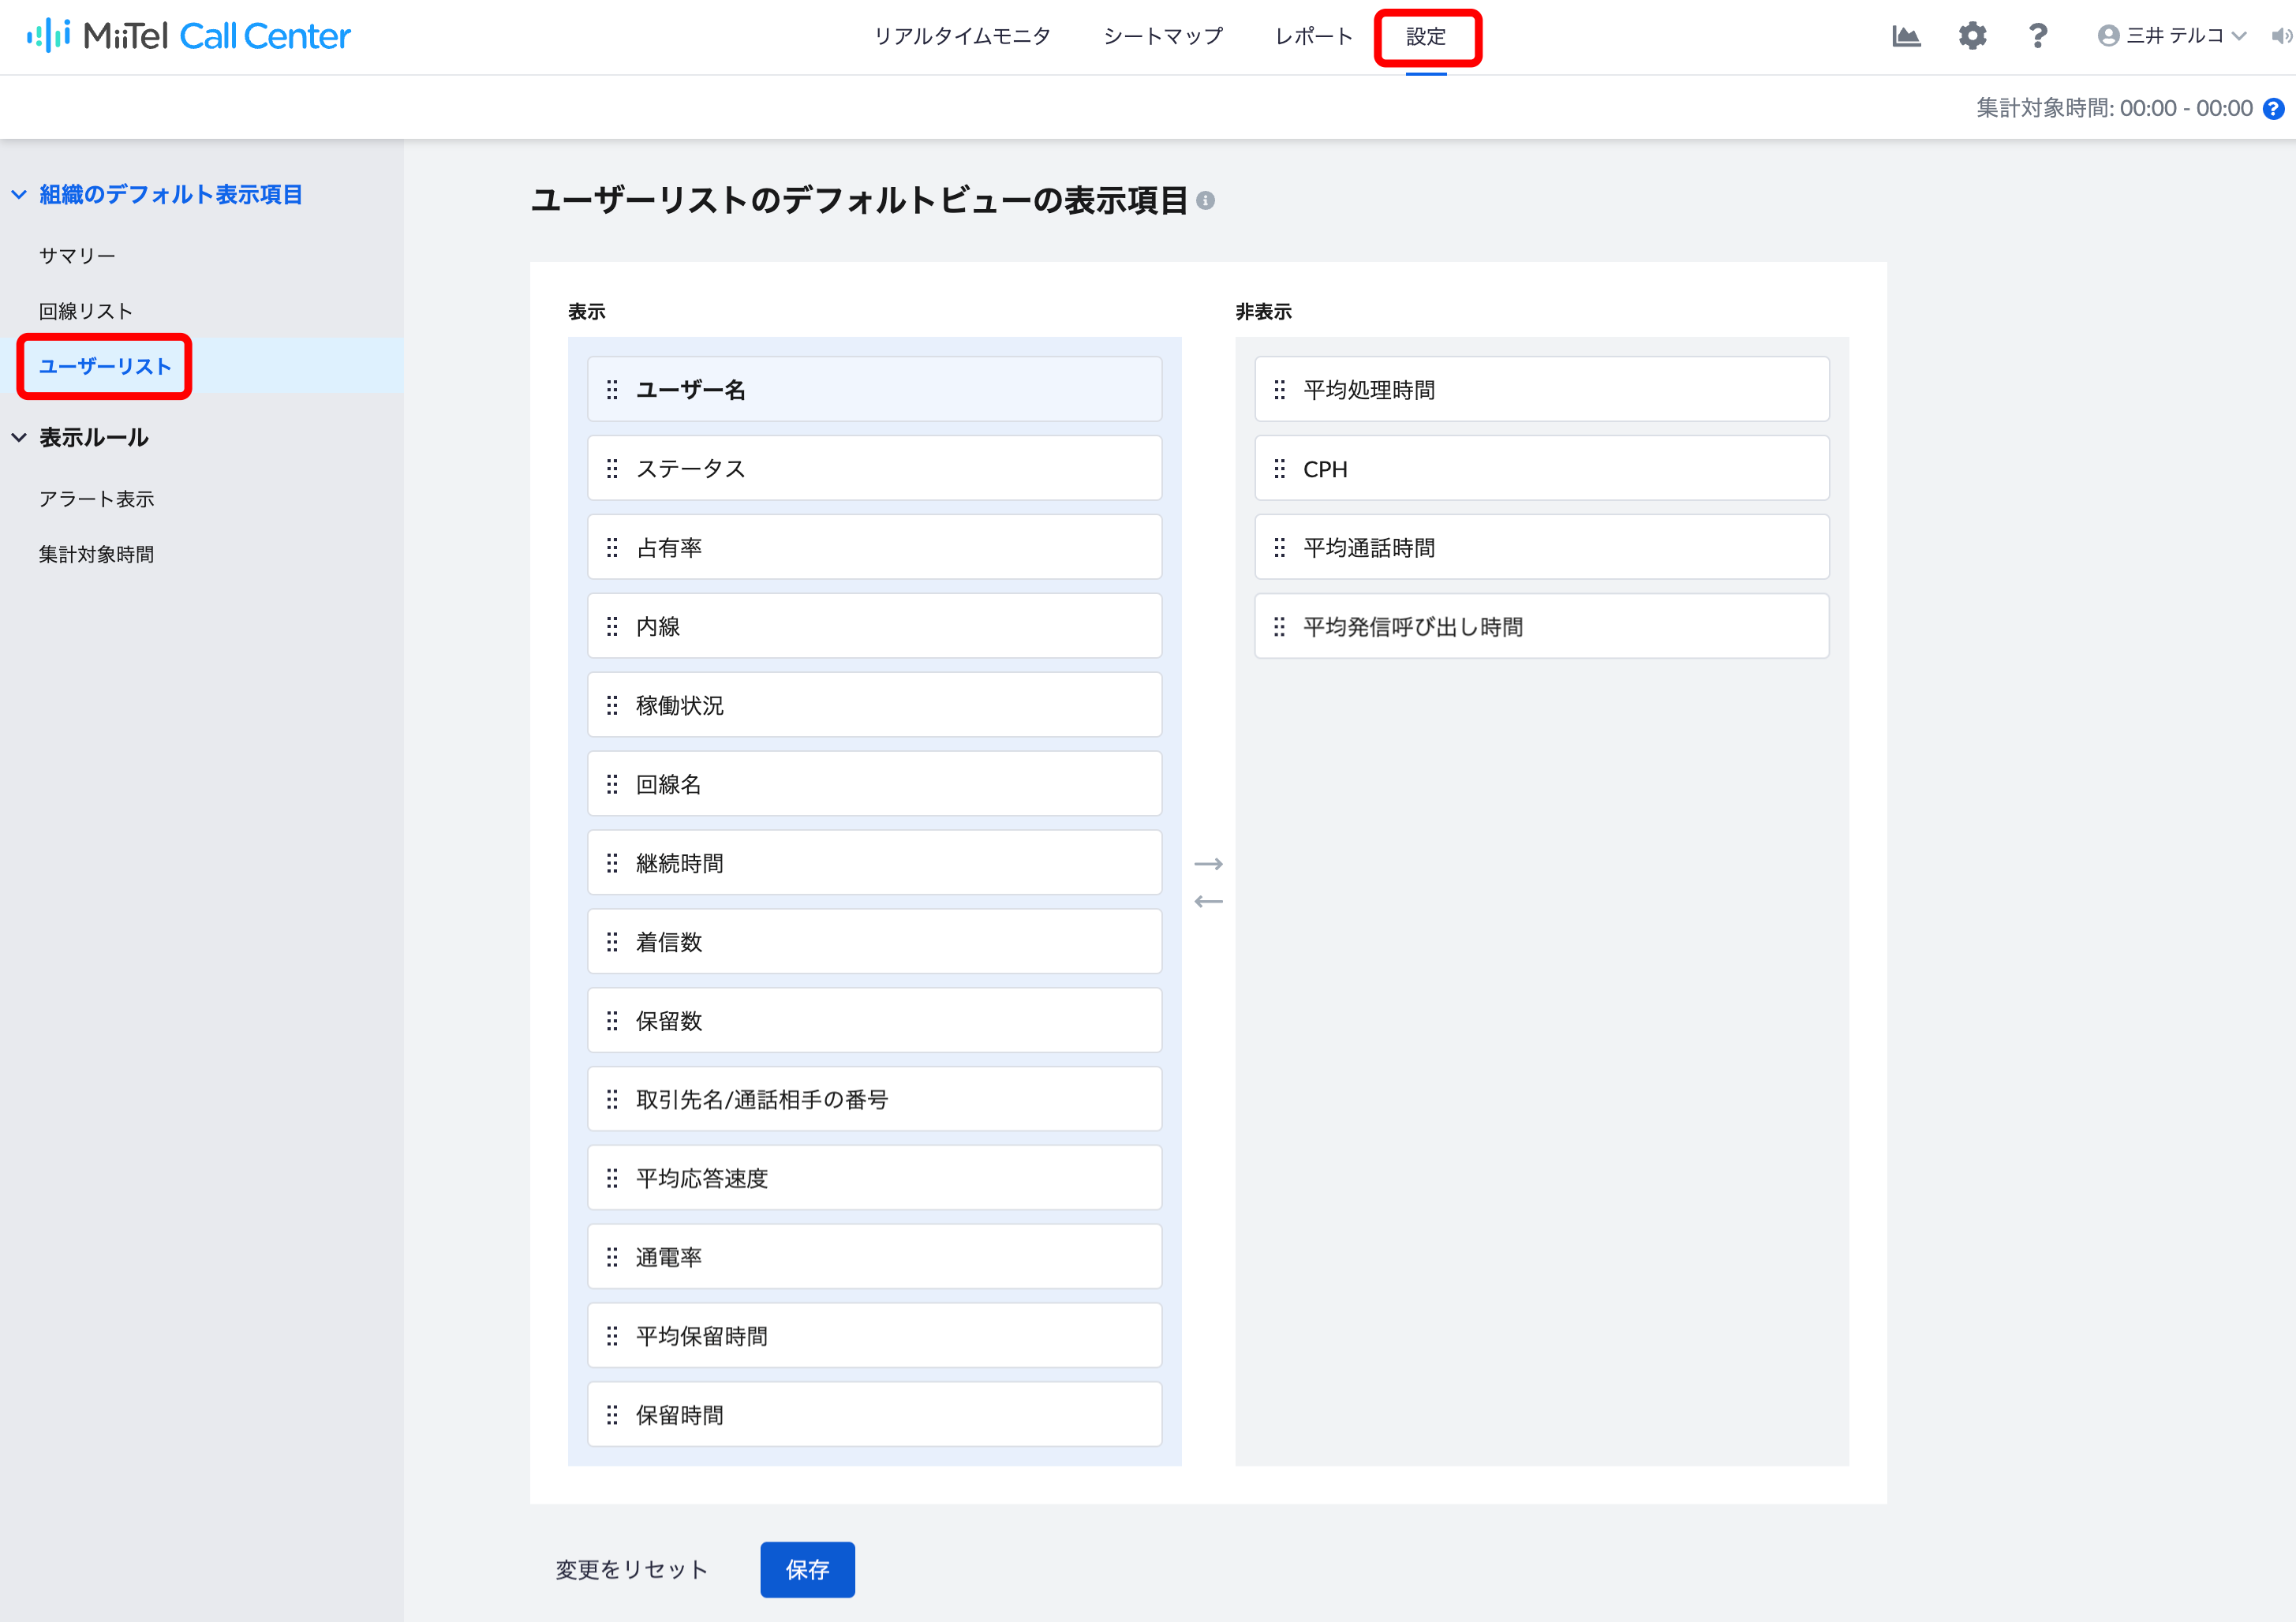This screenshot has width=2296, height=1622.
Task: Select the 平均保留時間 item
Action: point(874,1336)
